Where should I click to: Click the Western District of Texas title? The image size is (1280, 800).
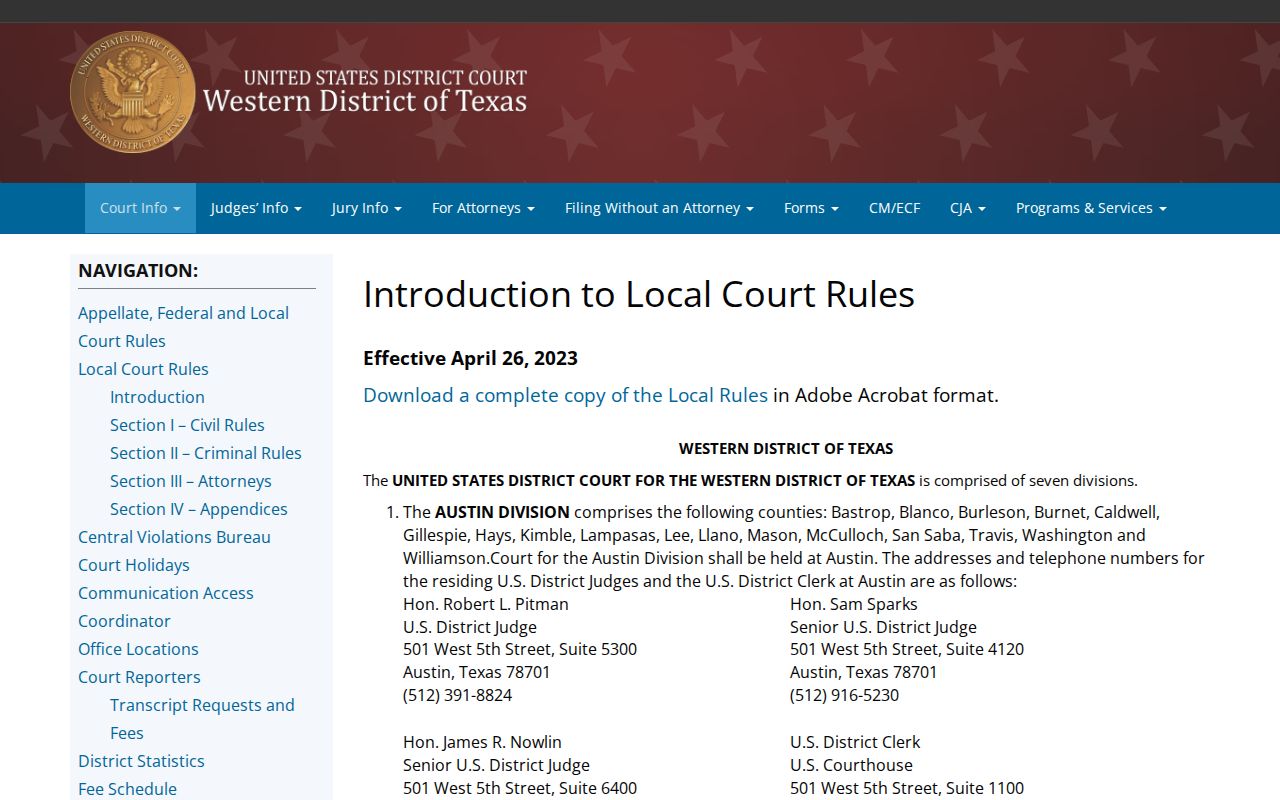(x=365, y=101)
